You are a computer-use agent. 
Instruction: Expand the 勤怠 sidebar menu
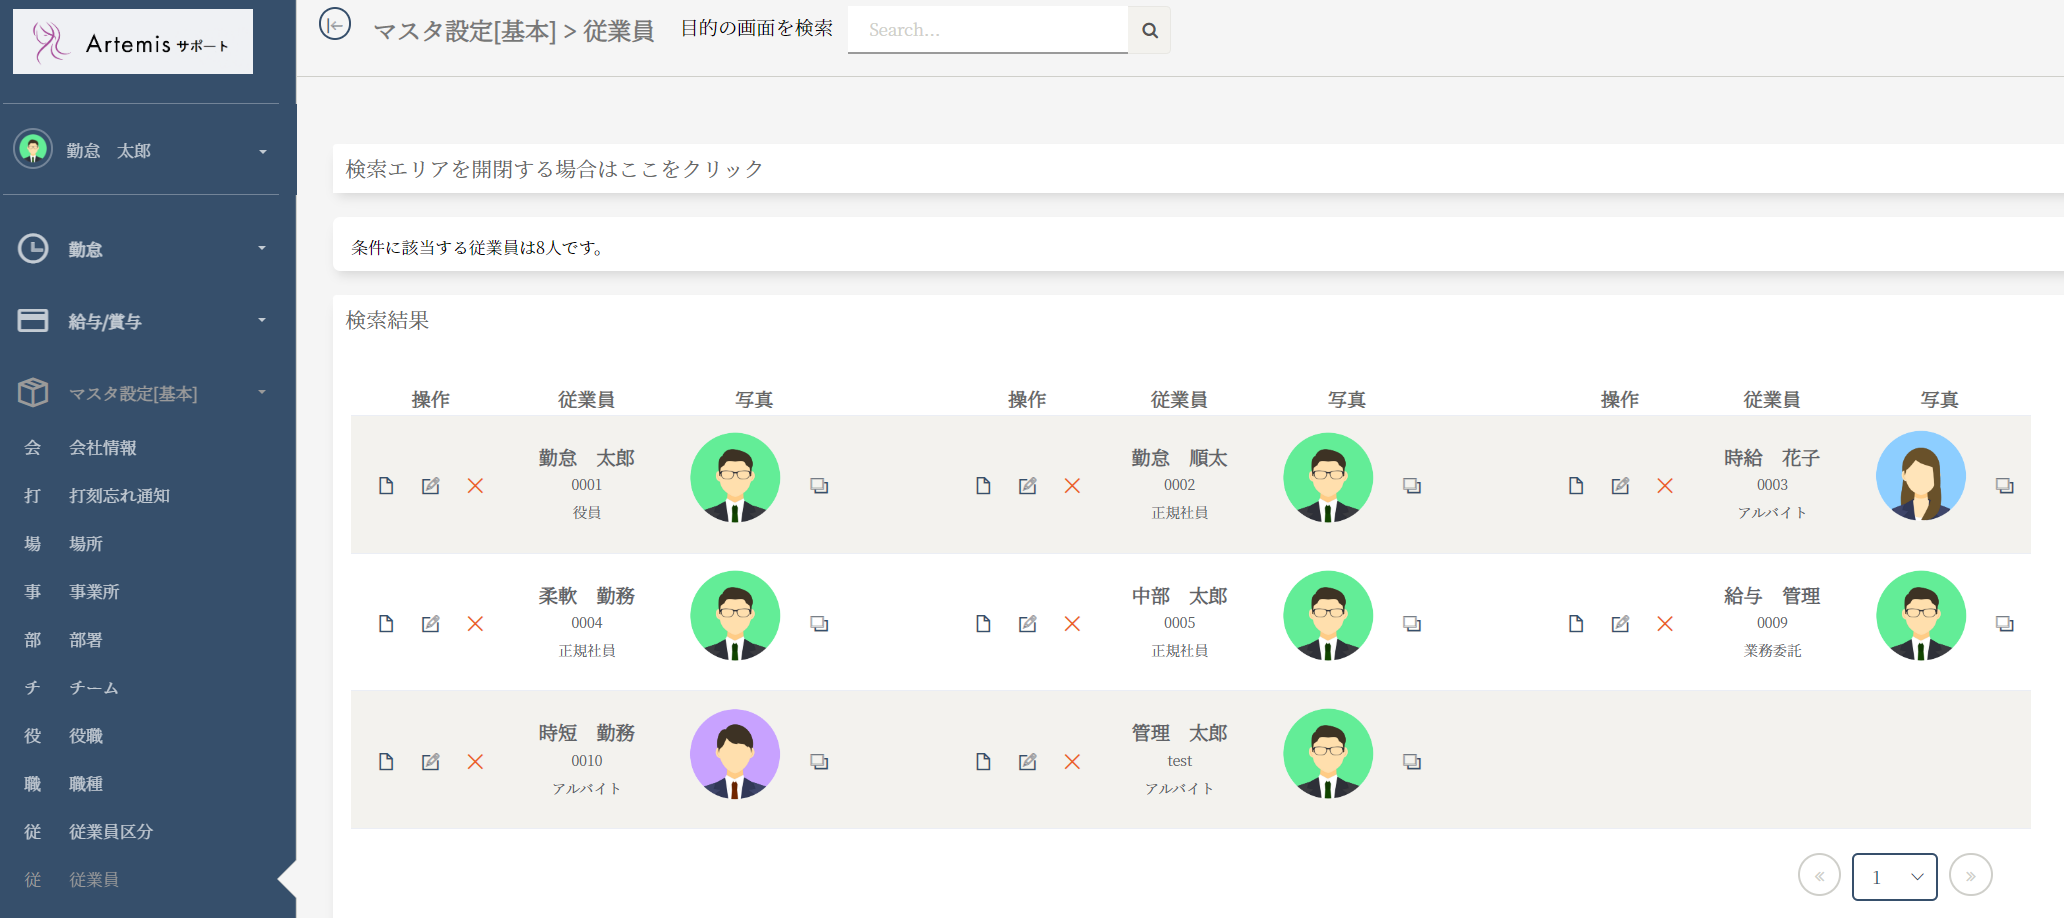(142, 249)
